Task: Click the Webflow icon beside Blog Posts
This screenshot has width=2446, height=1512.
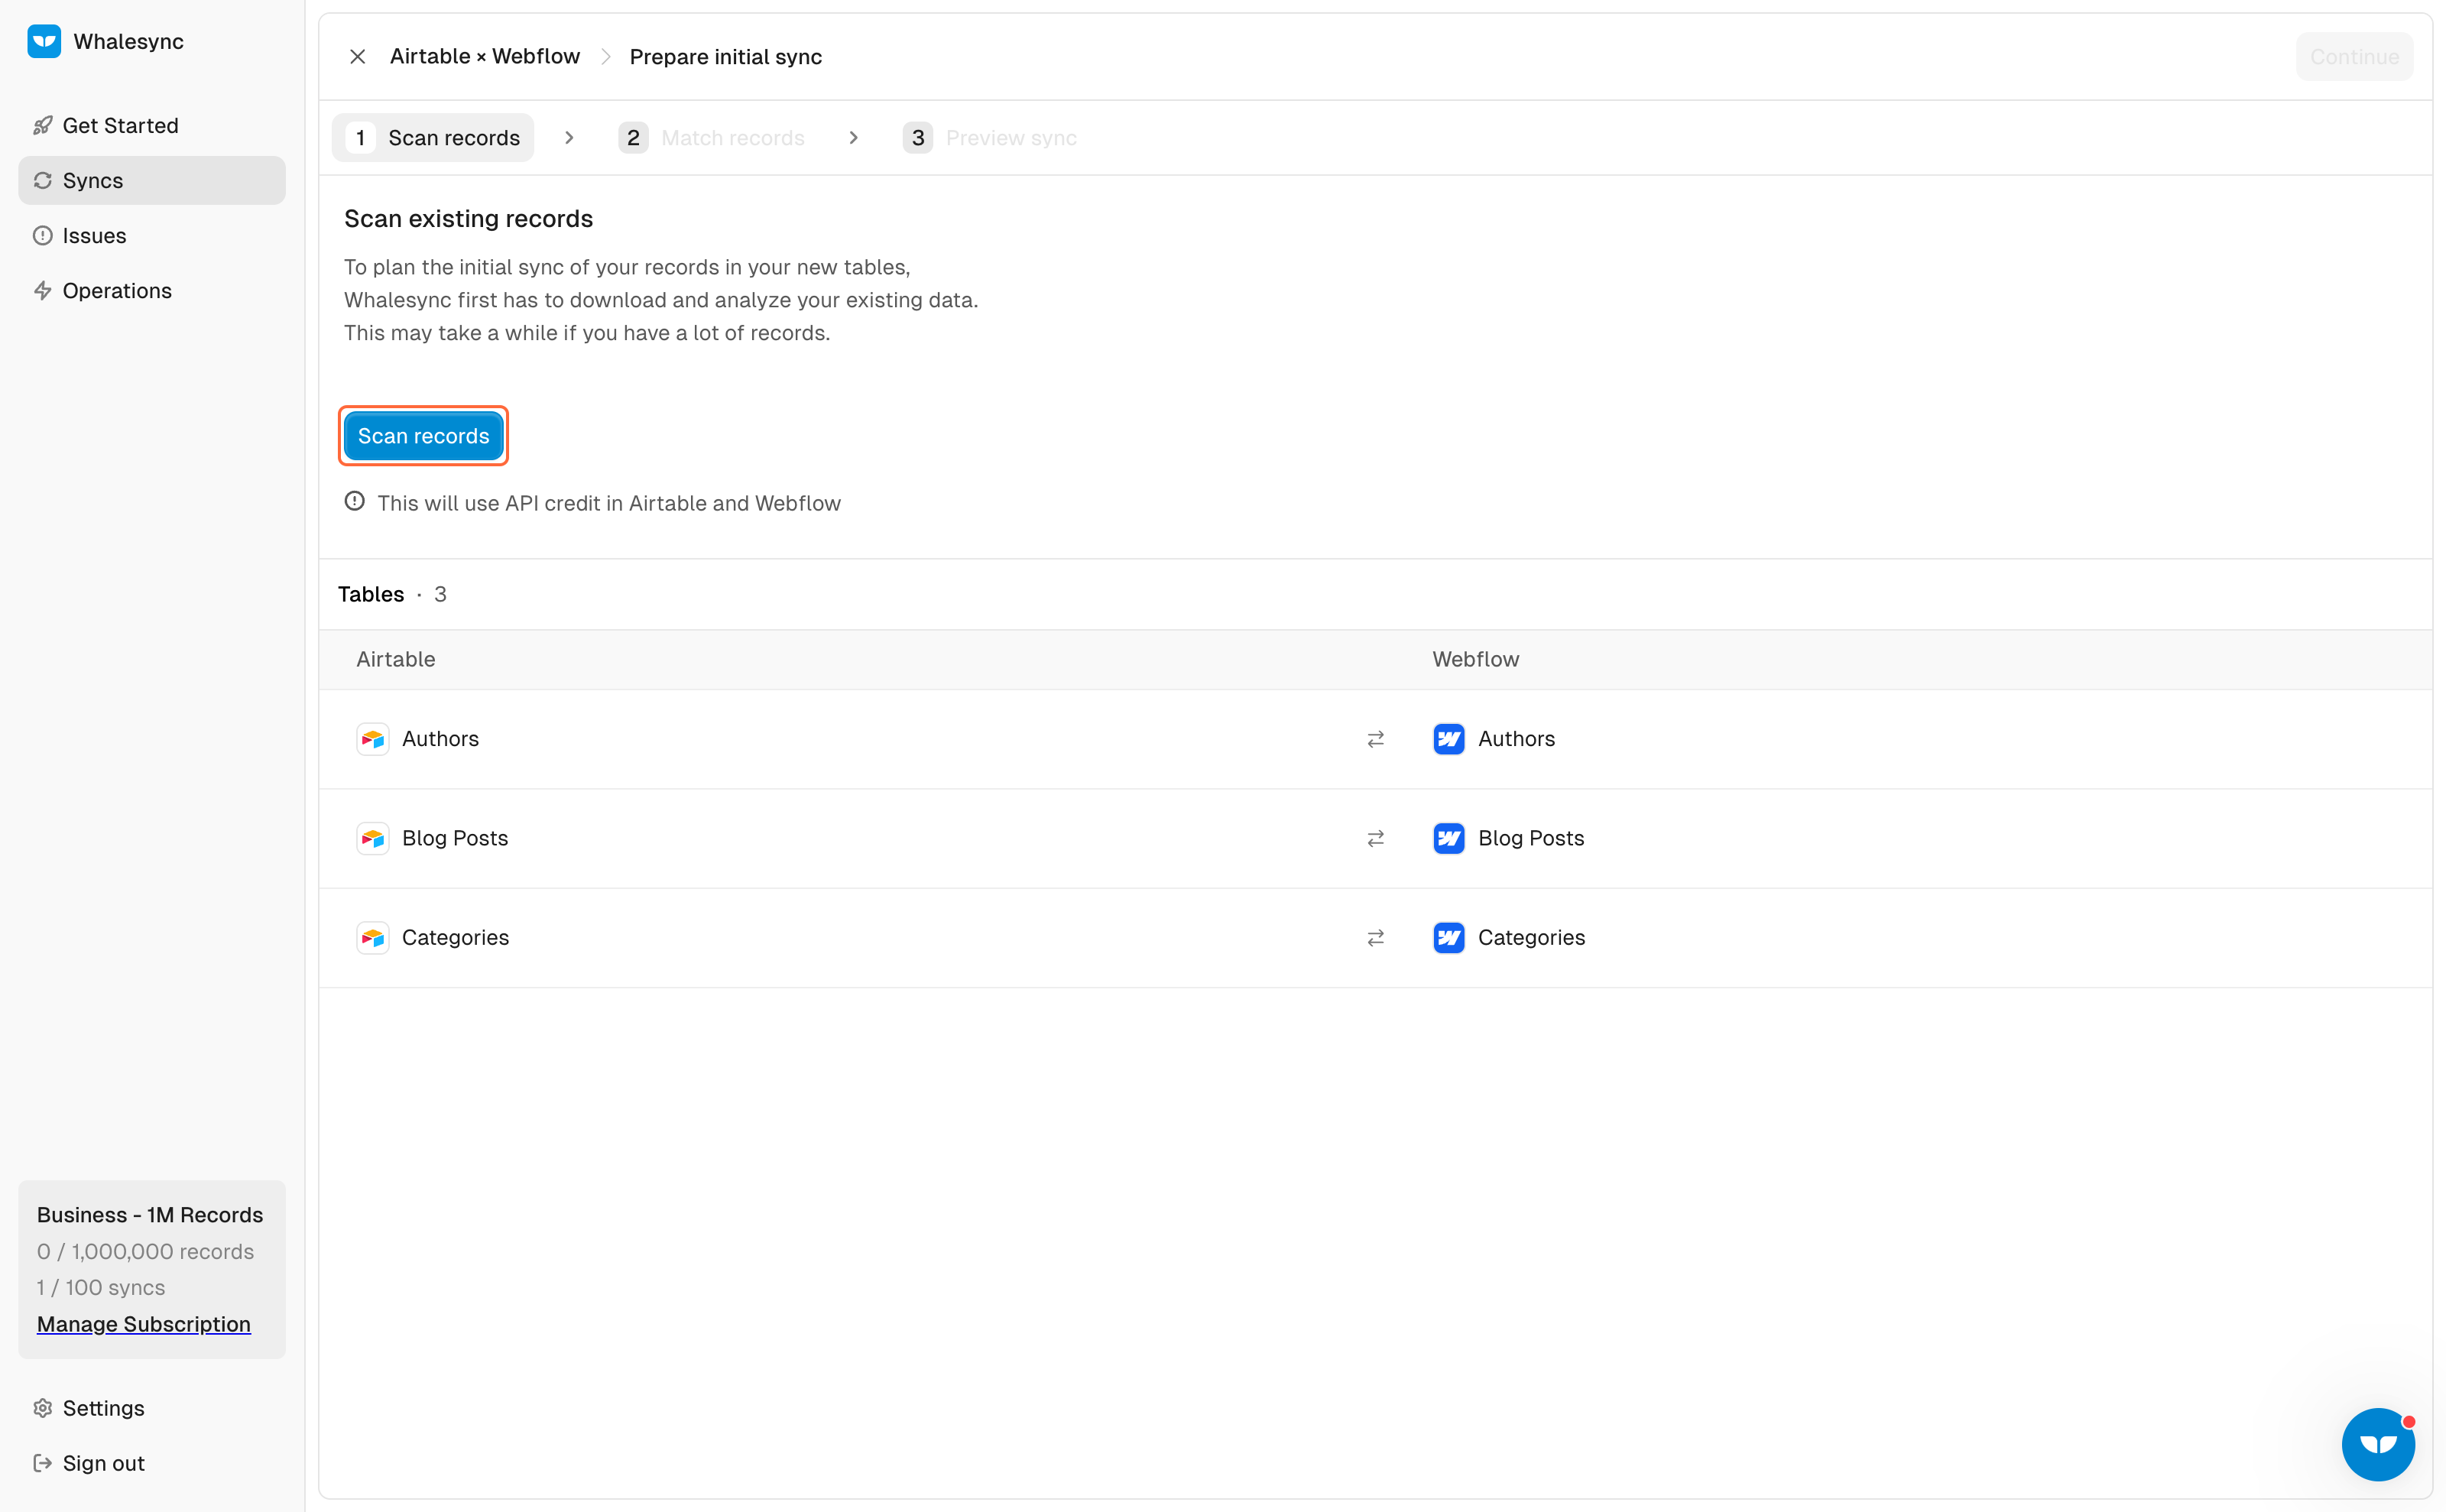Action: click(1449, 838)
